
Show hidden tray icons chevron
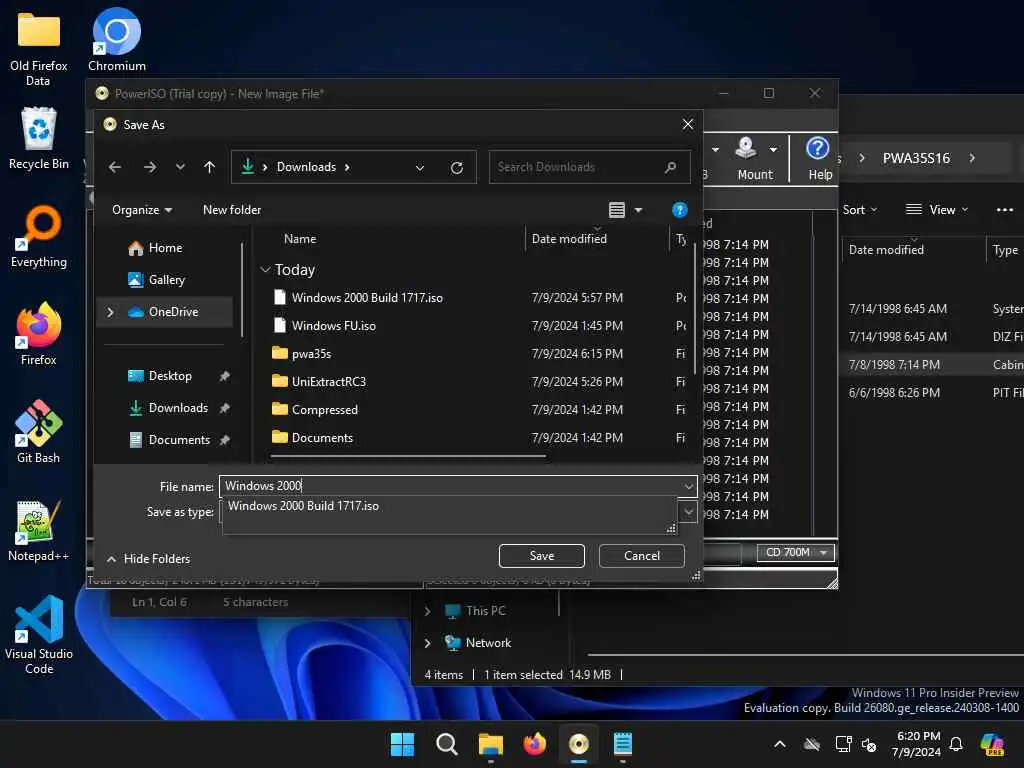(x=780, y=744)
